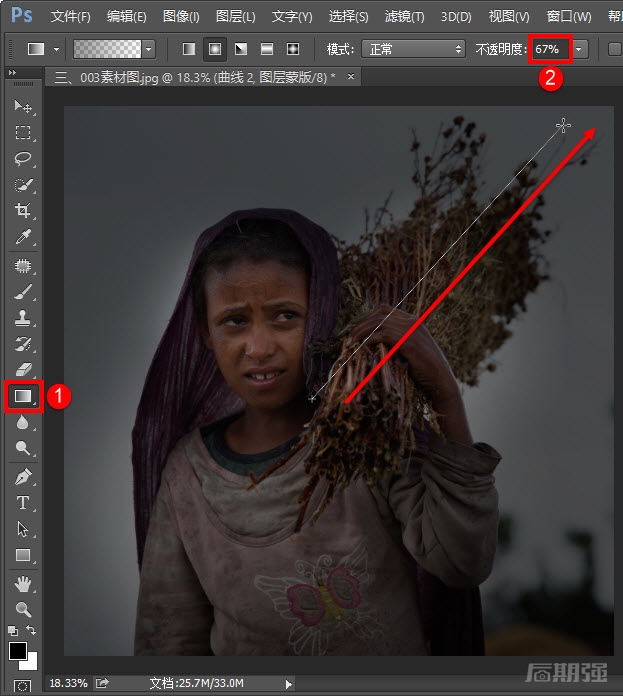Open the gradient tool preset picker arrow
Image resolution: width=623 pixels, height=696 pixels.
click(x=56, y=49)
